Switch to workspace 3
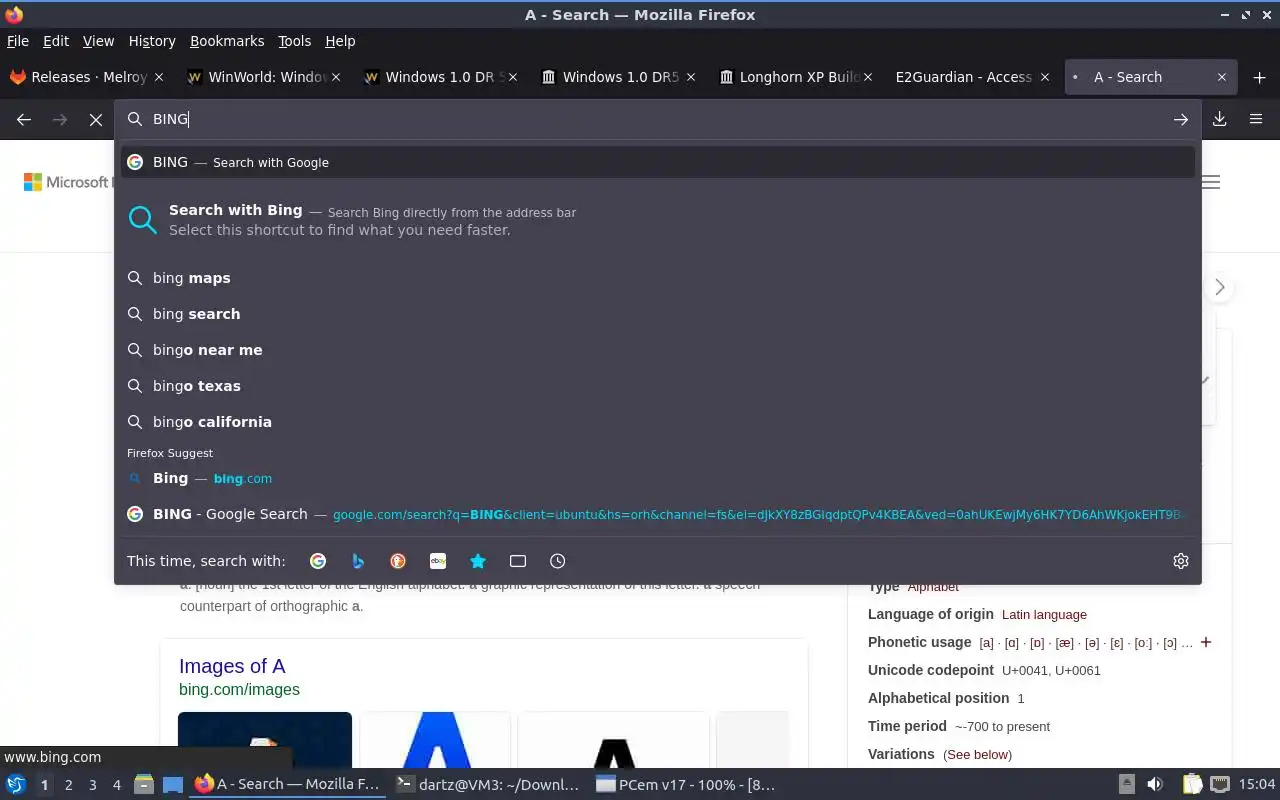This screenshot has height=800, width=1280. click(92, 785)
